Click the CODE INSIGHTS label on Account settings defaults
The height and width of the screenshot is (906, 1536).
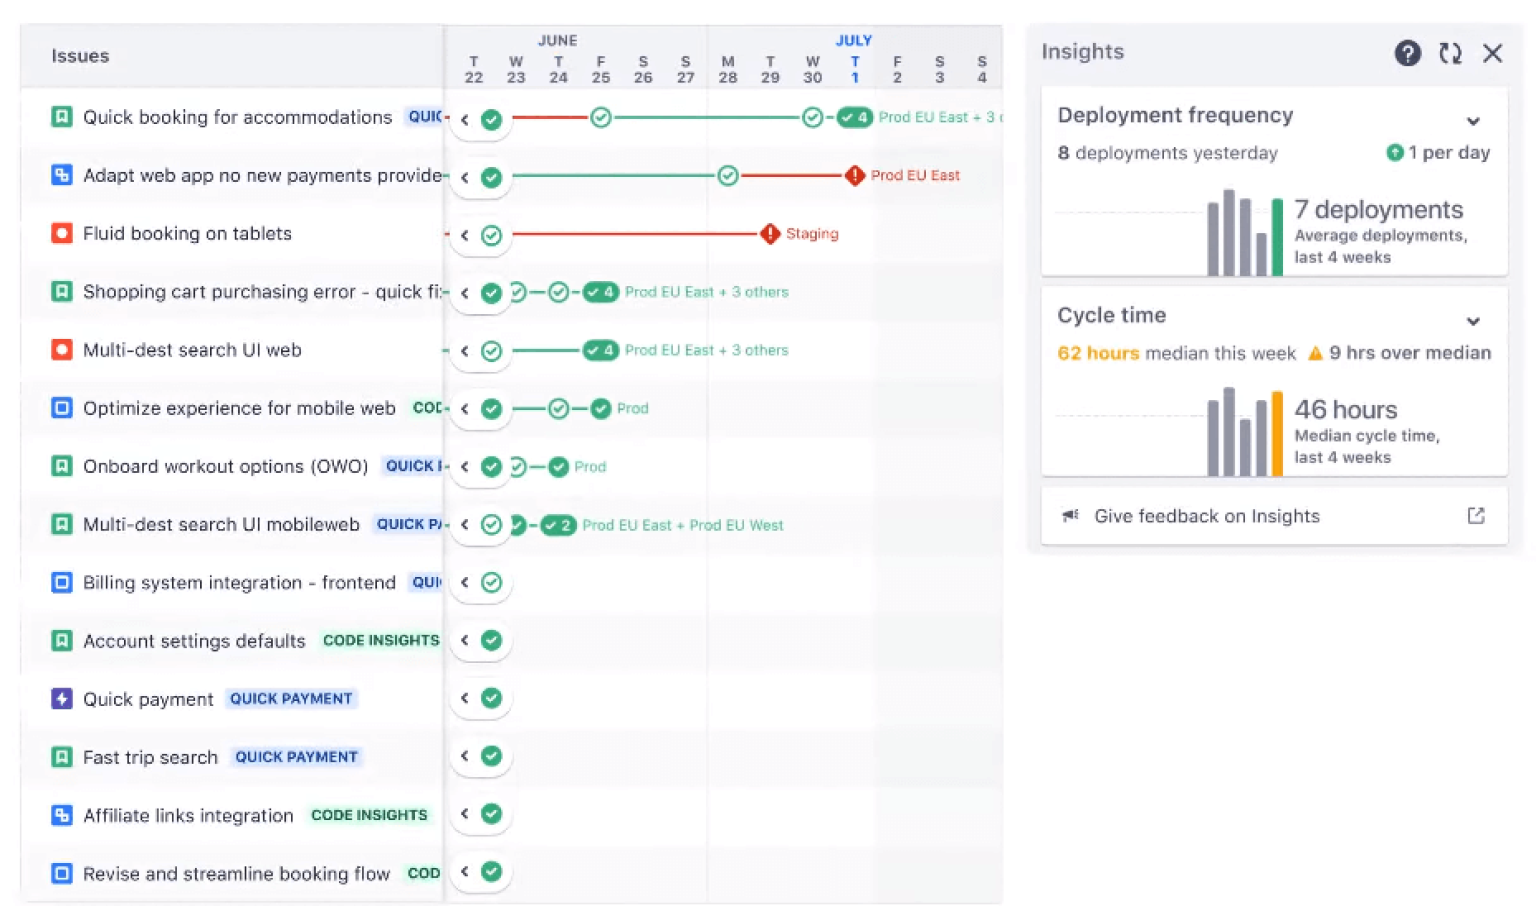pyautogui.click(x=381, y=641)
